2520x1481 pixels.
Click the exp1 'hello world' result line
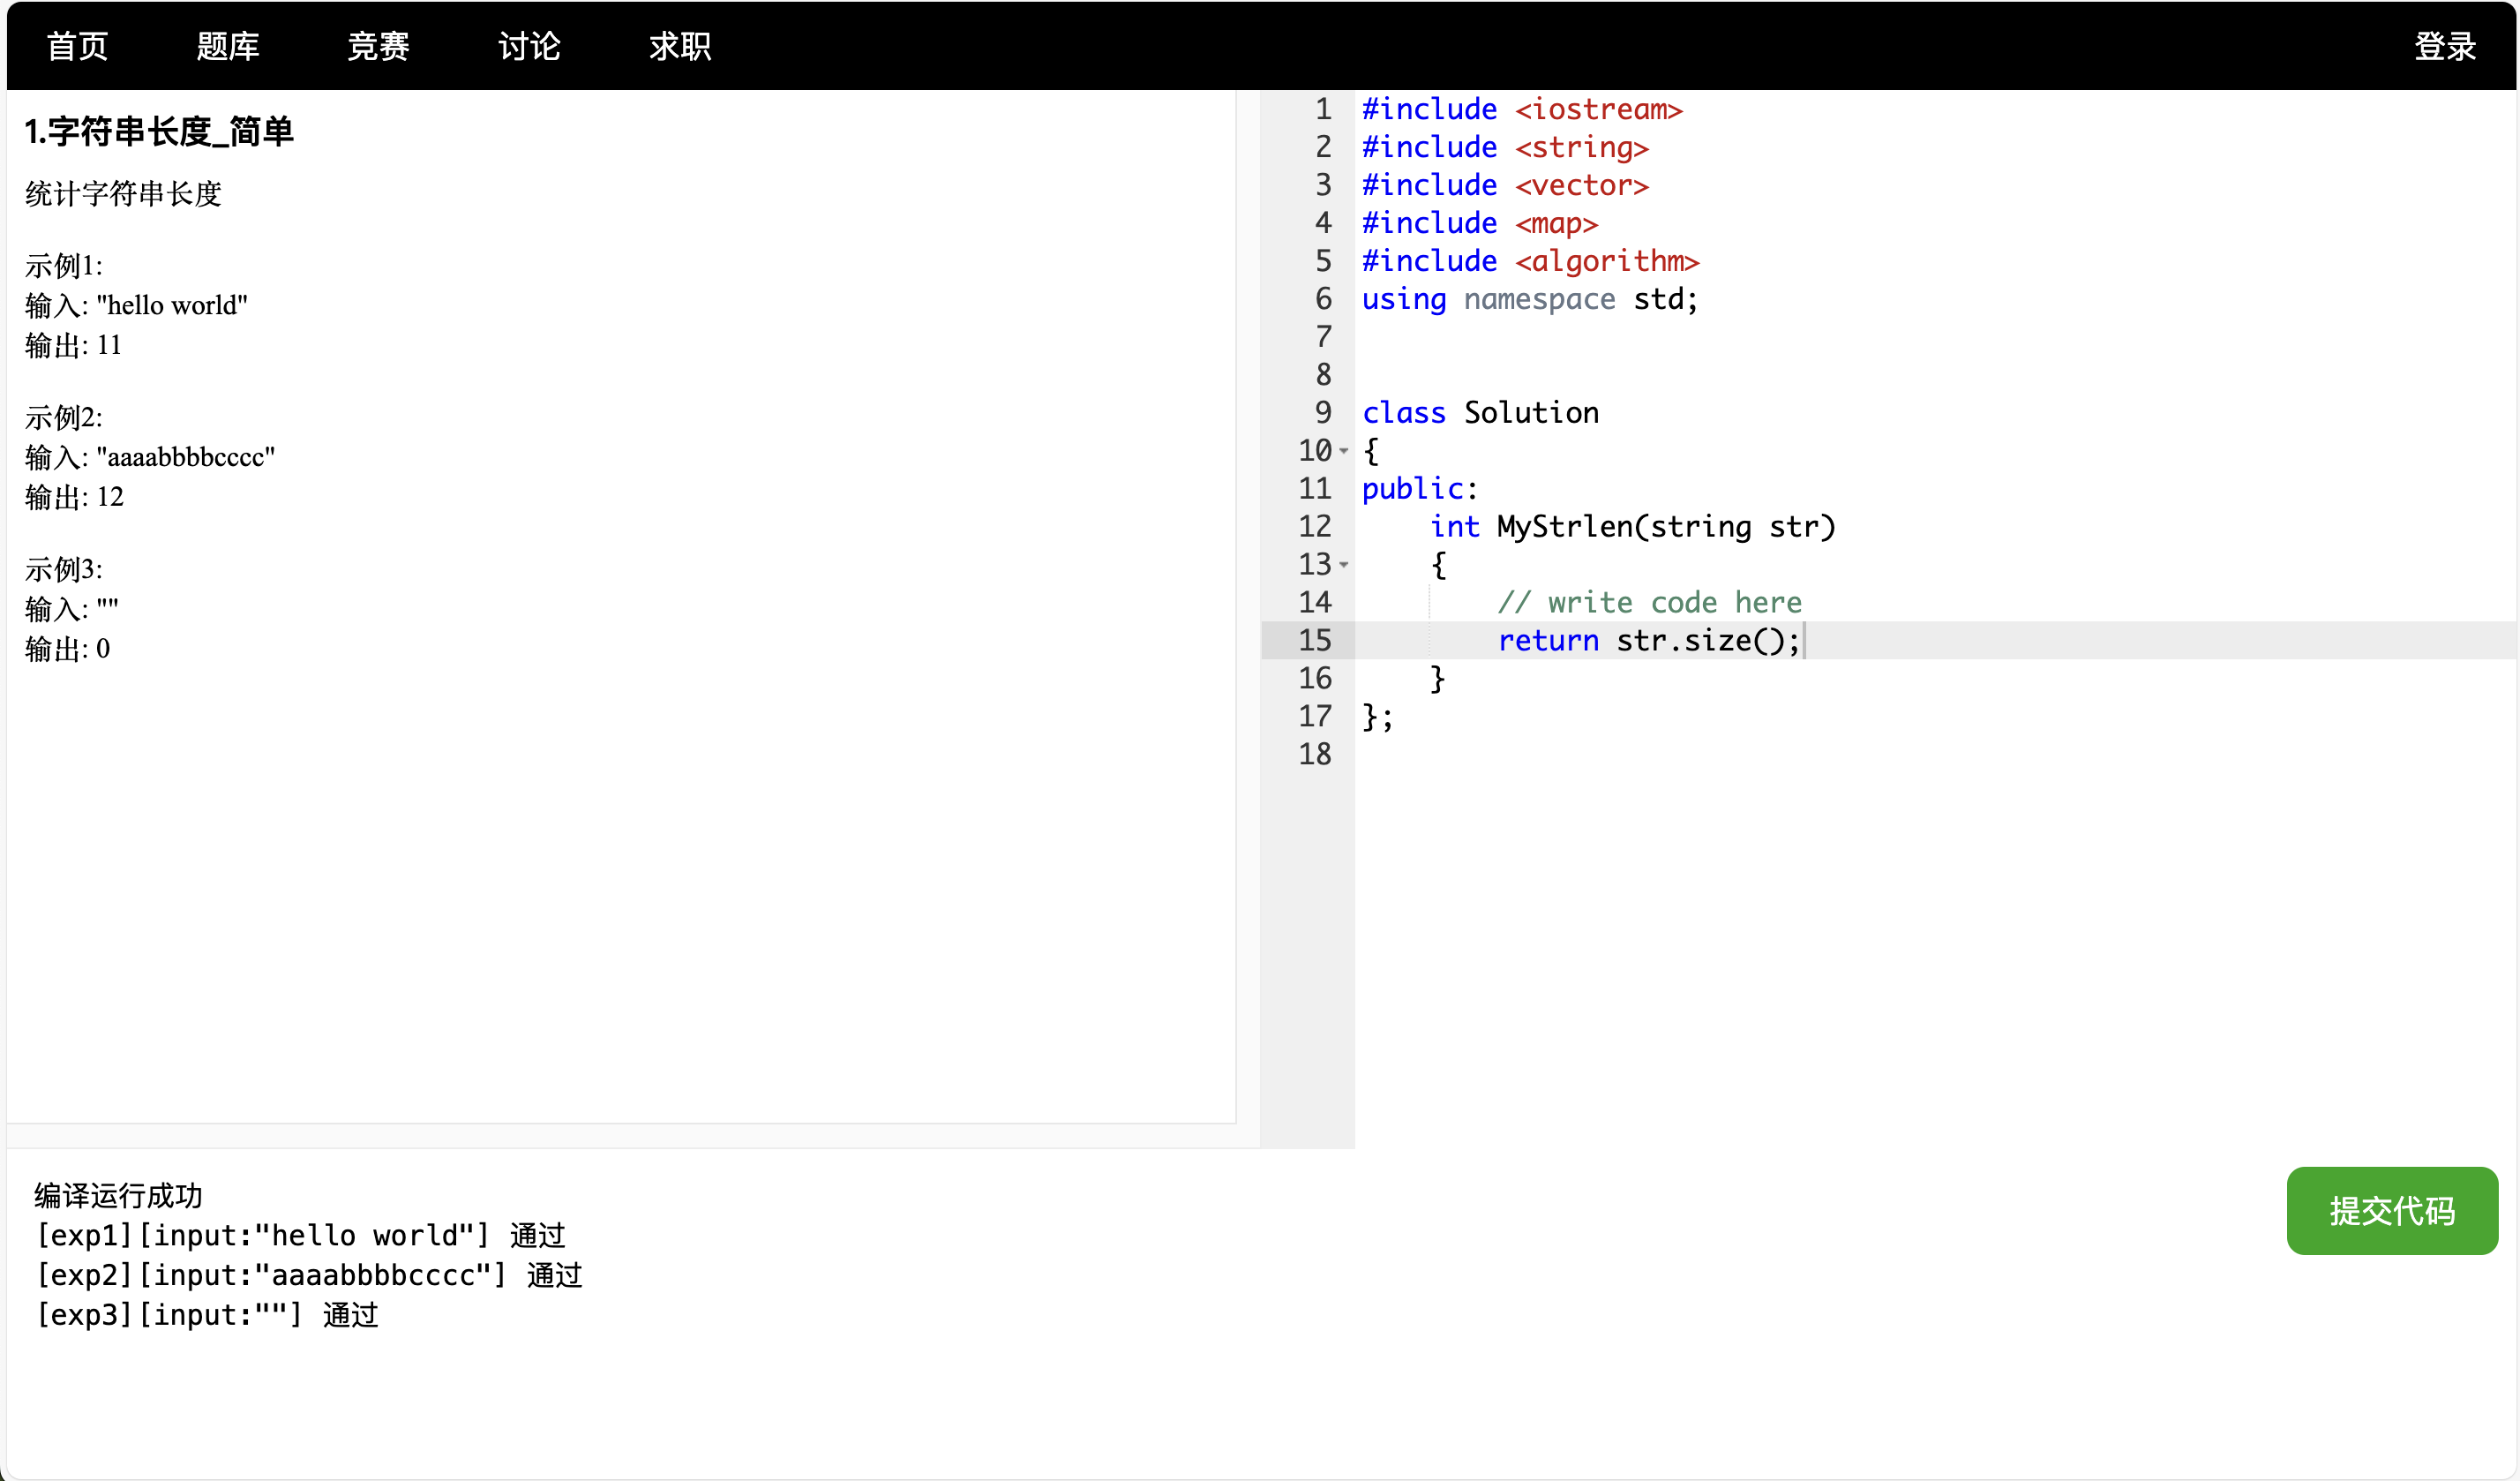click(300, 1235)
